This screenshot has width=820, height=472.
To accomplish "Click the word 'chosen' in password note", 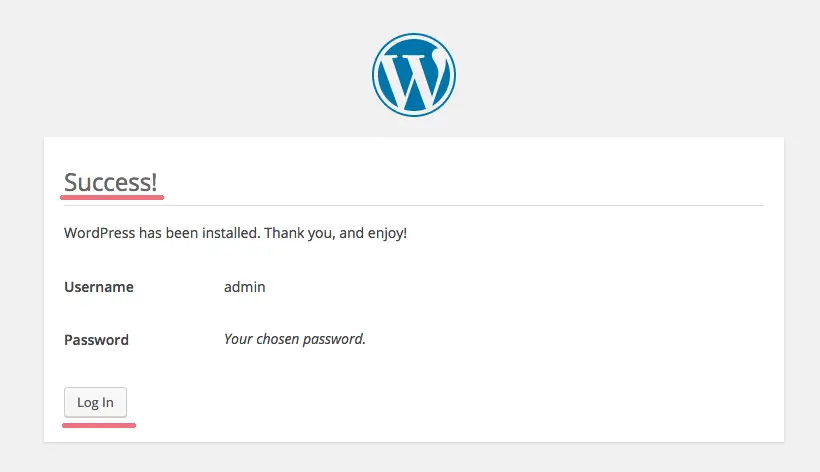I will 278,339.
